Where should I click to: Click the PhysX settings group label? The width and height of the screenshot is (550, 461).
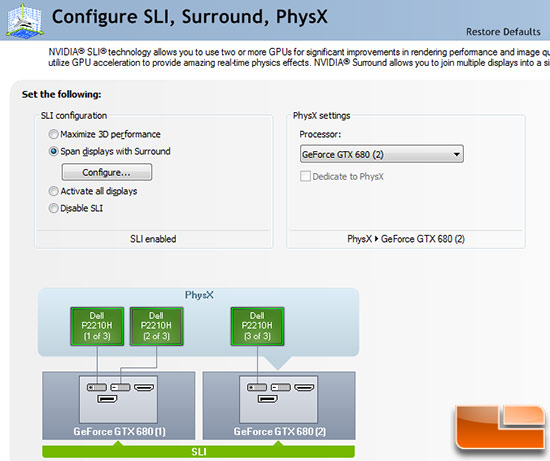(x=321, y=115)
